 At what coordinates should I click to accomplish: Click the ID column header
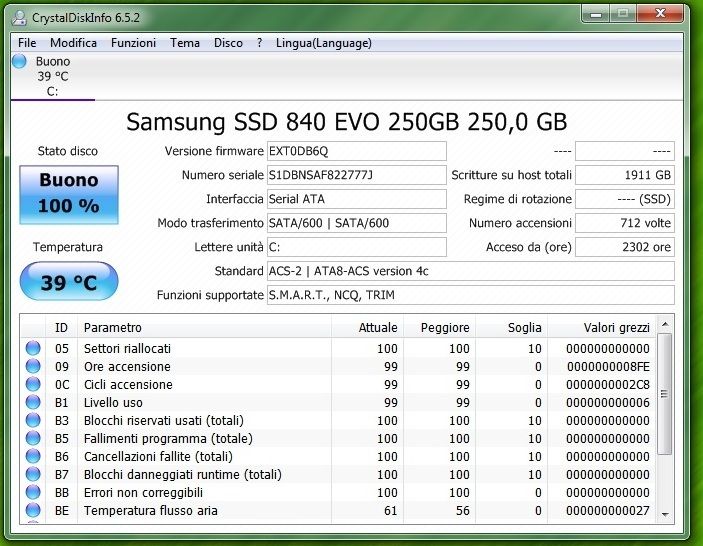(x=61, y=328)
